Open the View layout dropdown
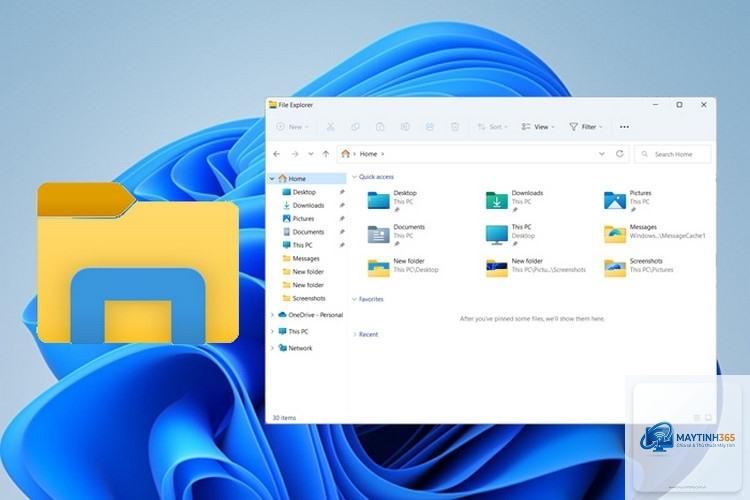The image size is (750, 500). pos(538,127)
